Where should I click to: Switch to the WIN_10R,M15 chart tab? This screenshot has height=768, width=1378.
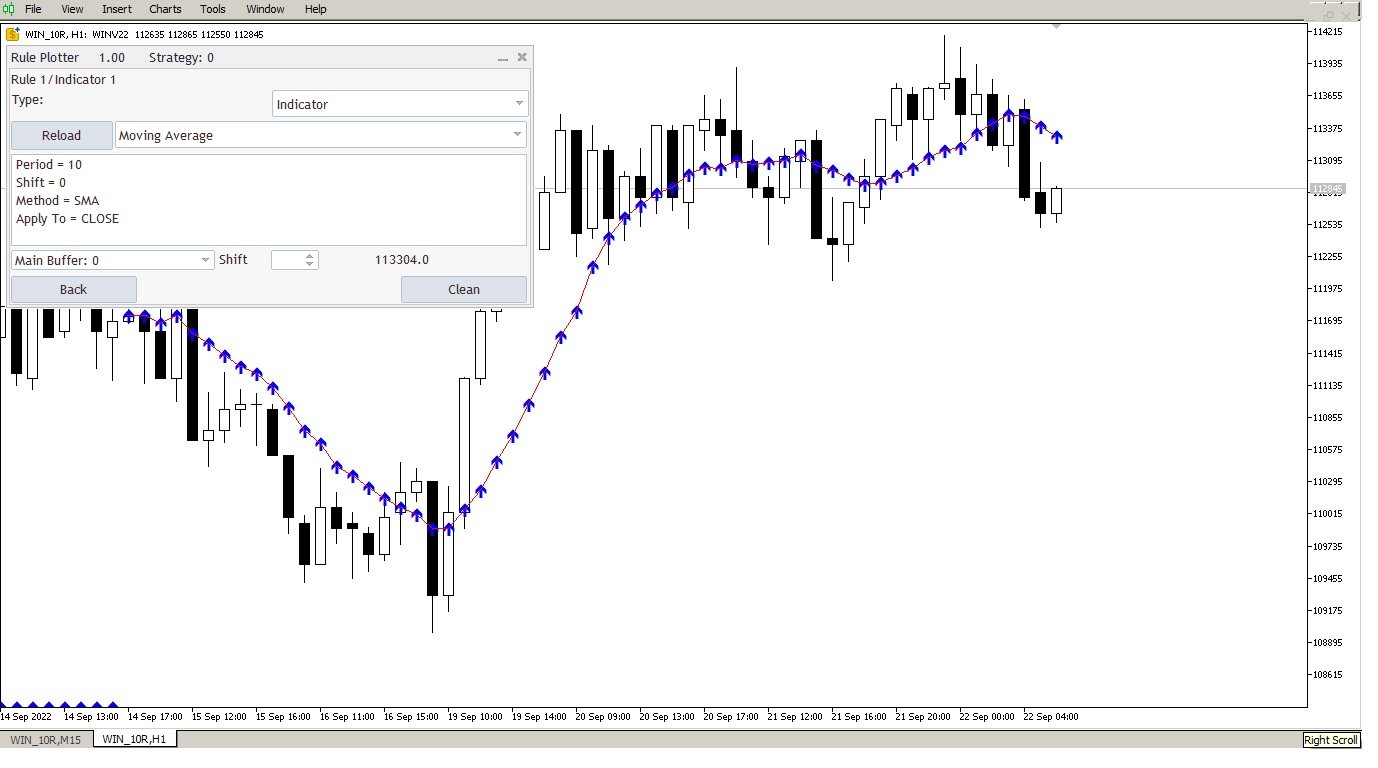pos(45,739)
